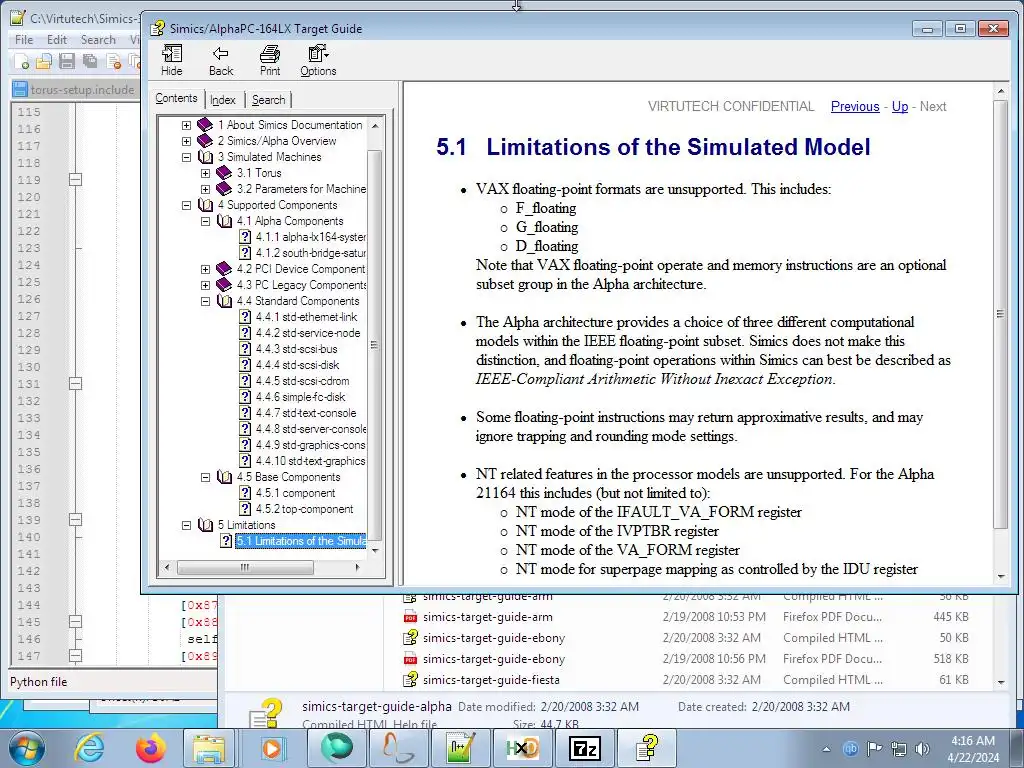Select topic 4.5.2 top-component

pyautogui.click(x=304, y=509)
